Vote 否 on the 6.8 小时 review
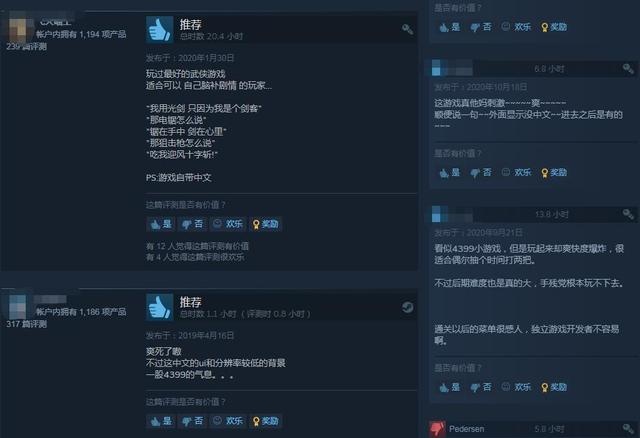640x438 pixels. click(481, 173)
